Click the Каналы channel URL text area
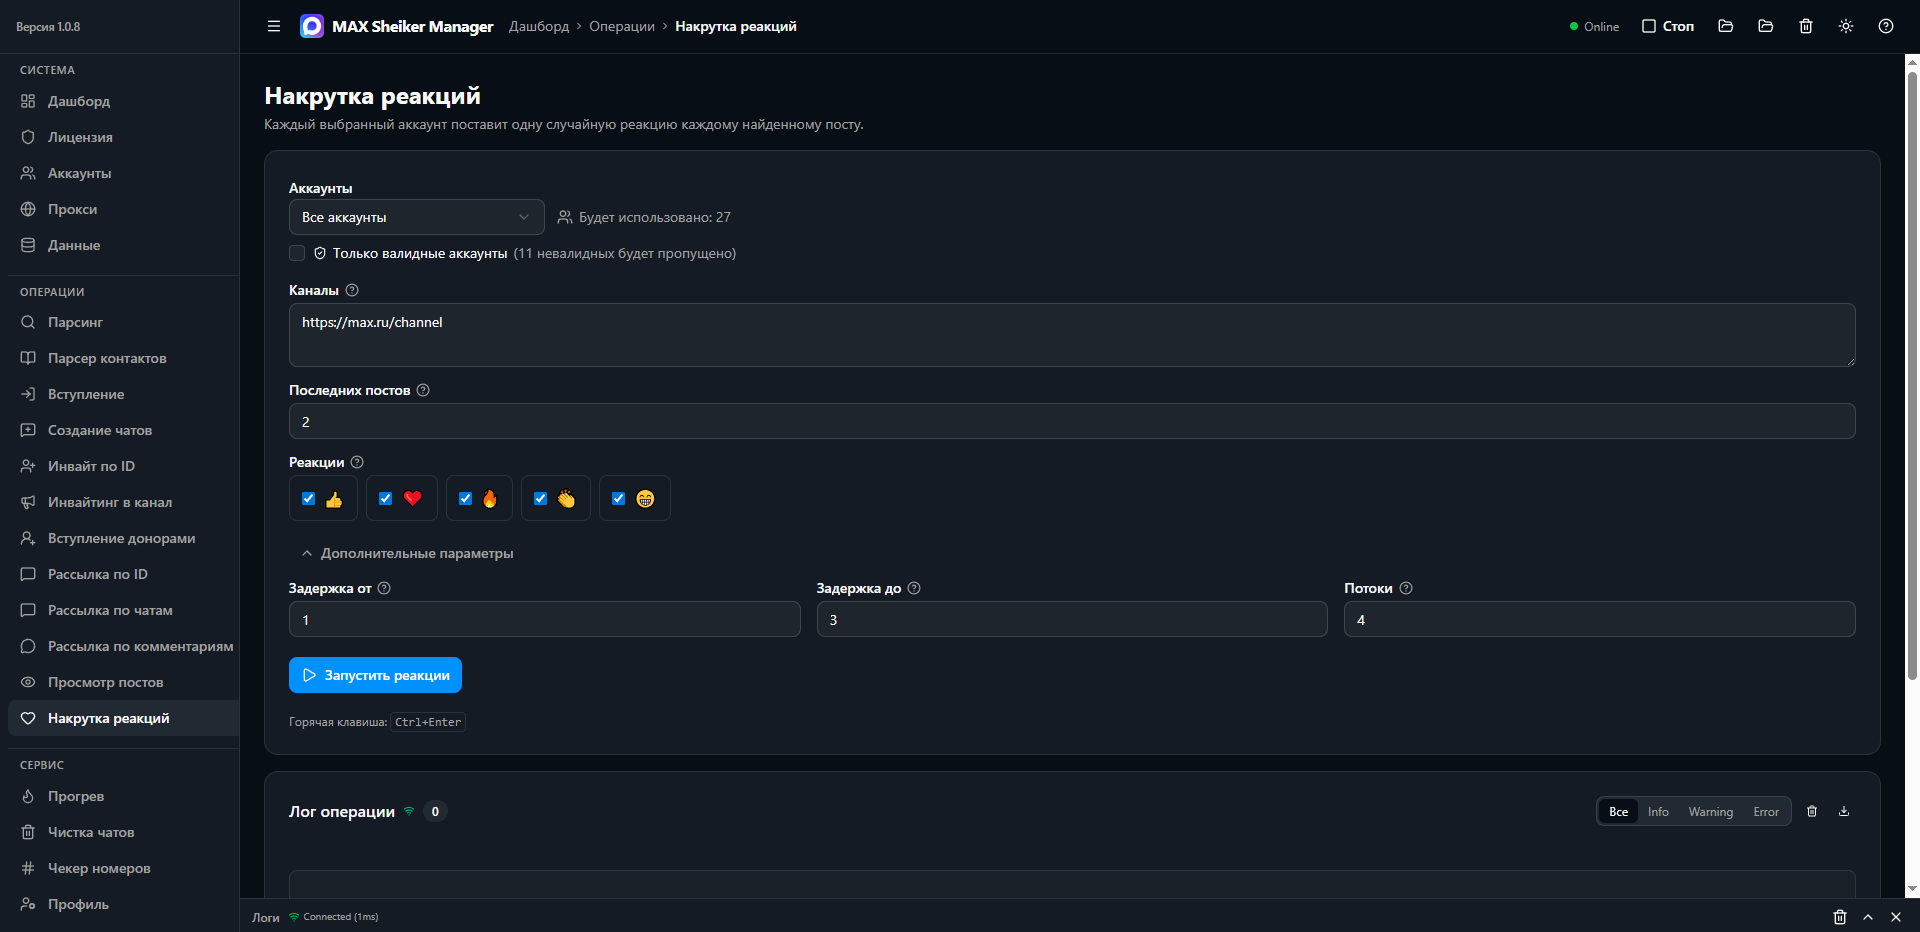Screen dimensions: 1920x932 [x=1072, y=335]
